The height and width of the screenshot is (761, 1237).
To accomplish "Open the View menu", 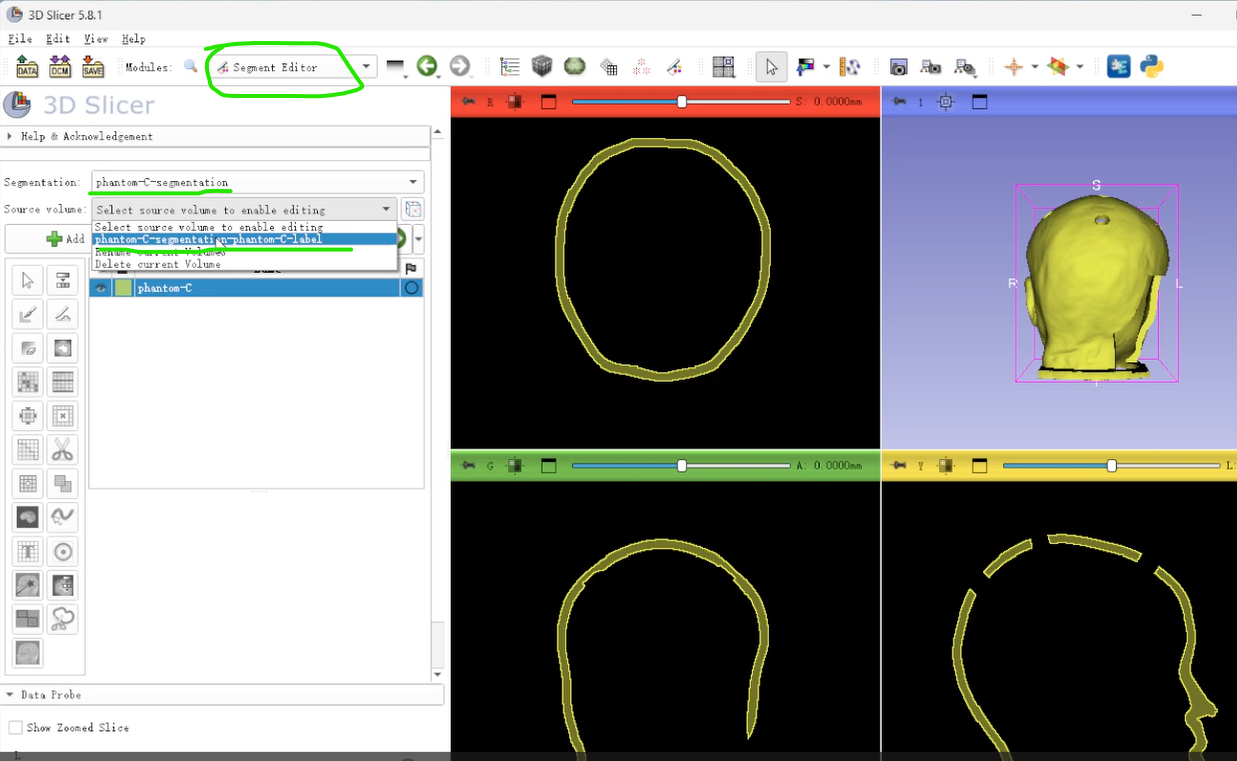I will click(x=96, y=38).
